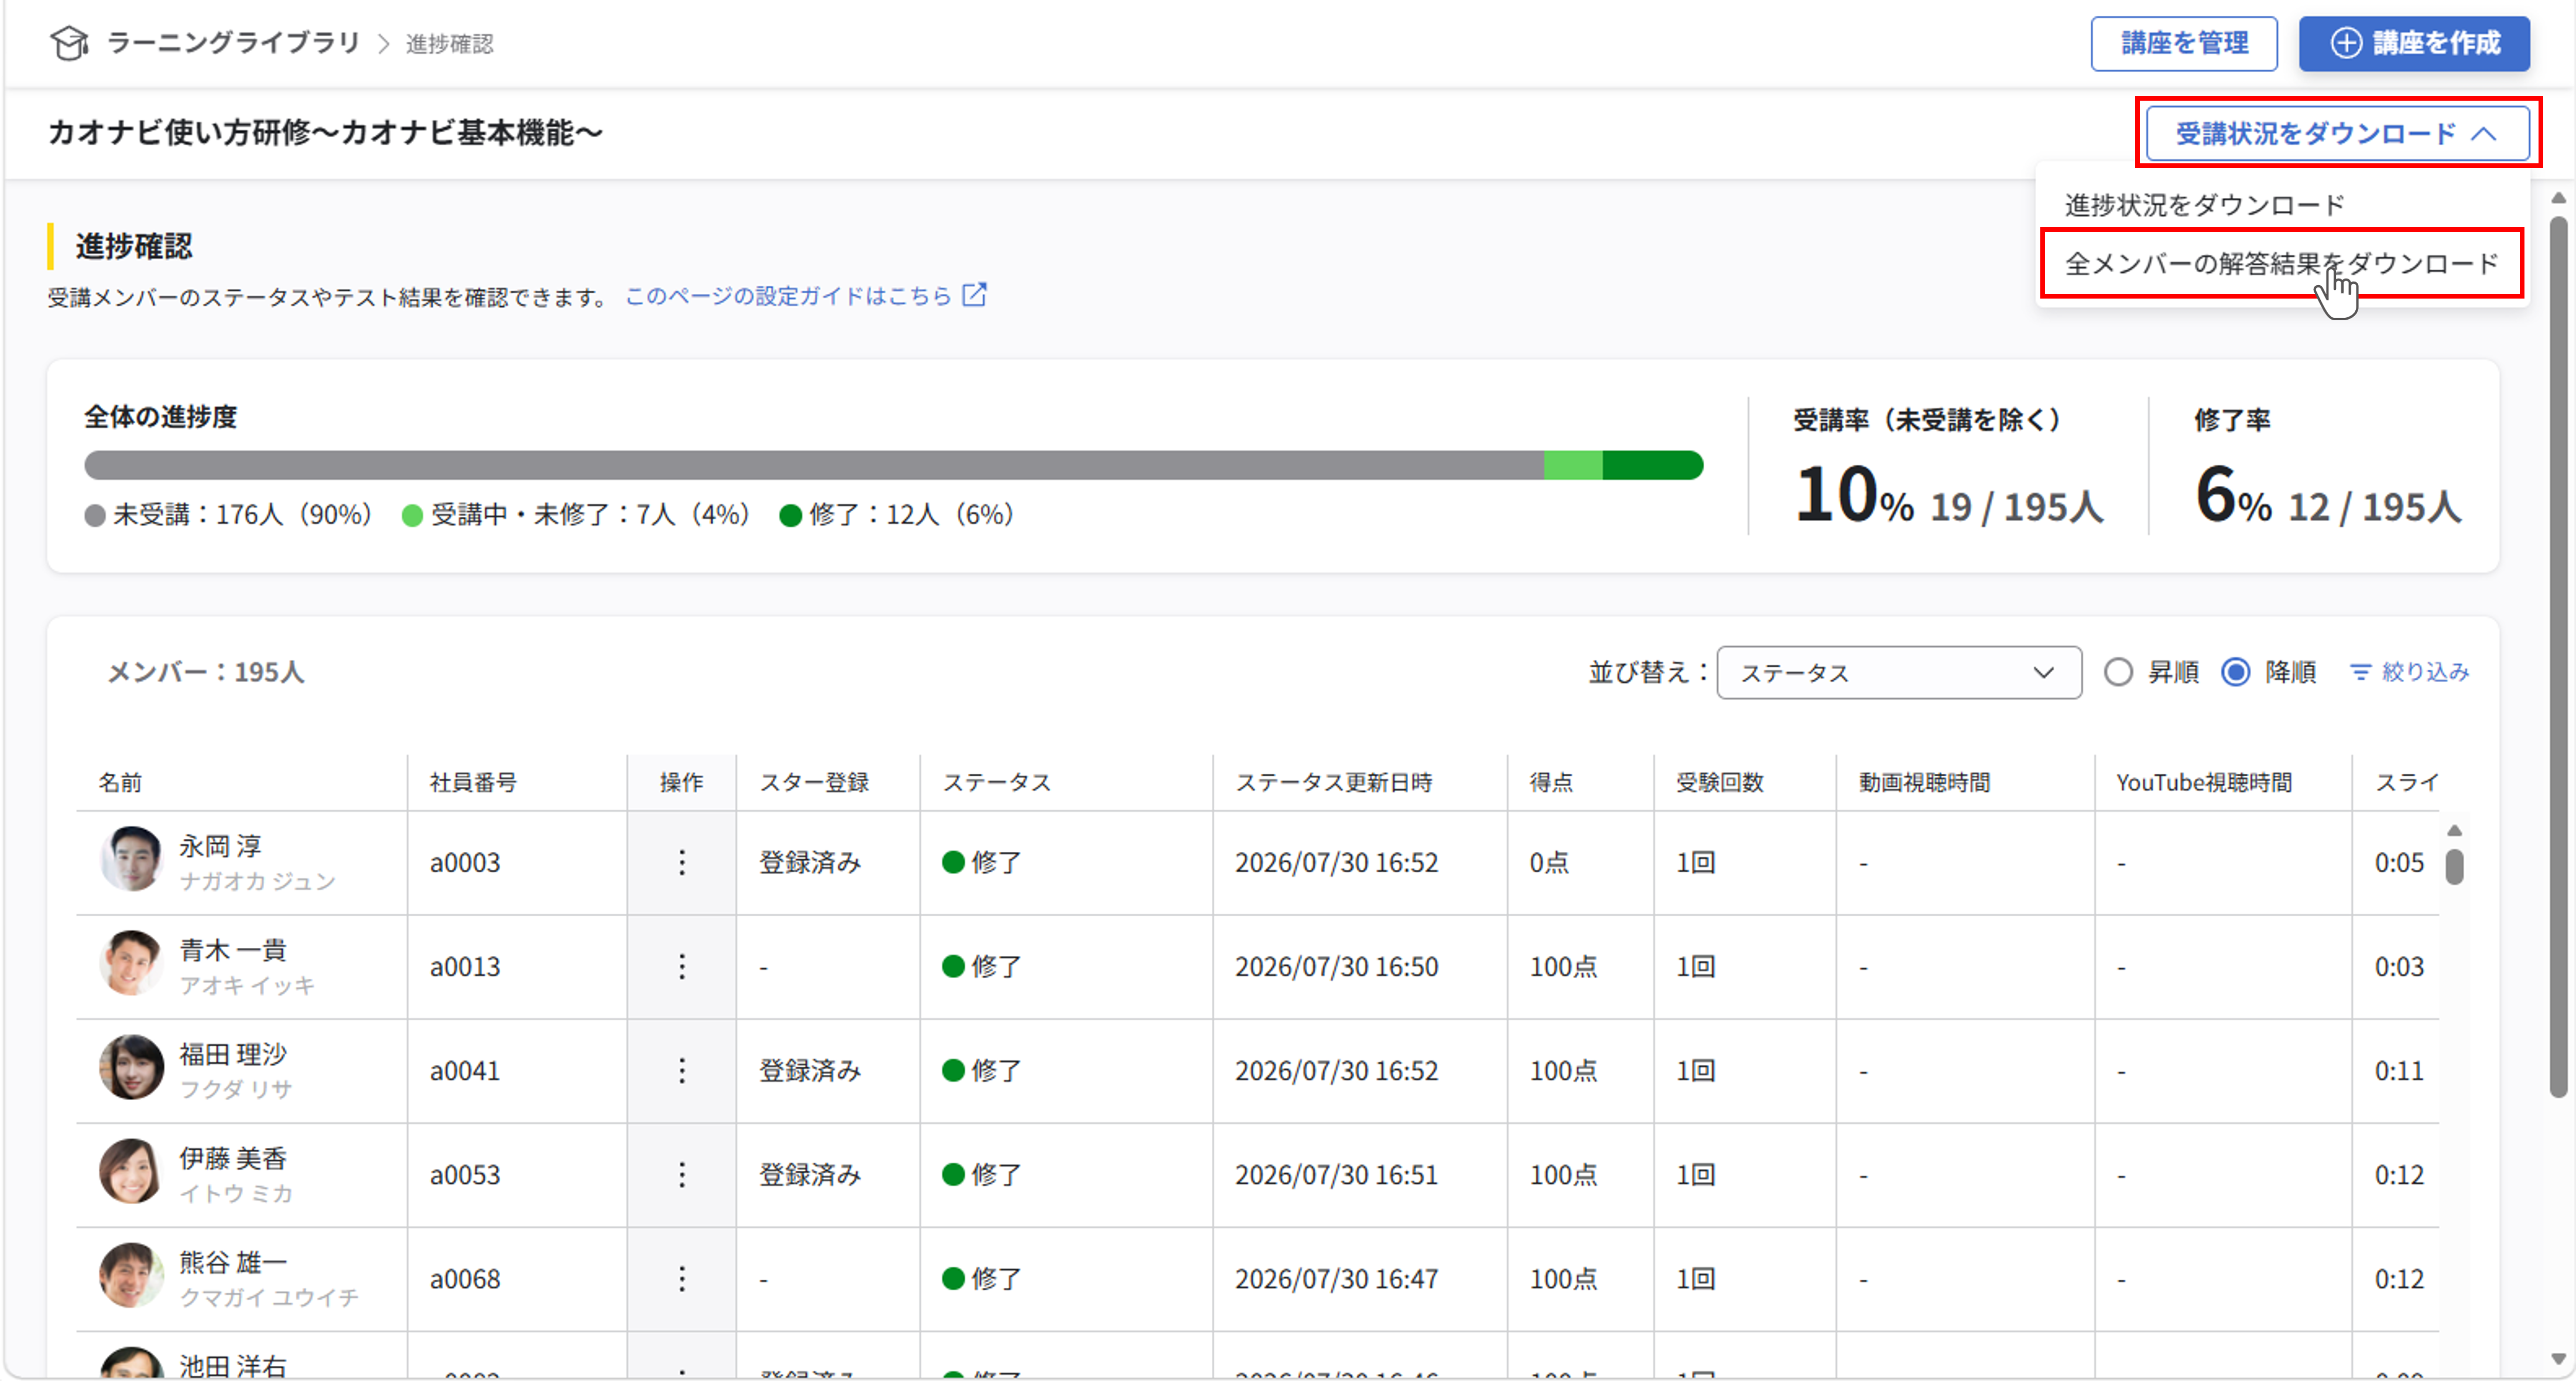Collapse the 受講状況をダウンロード dropdown
Screen dimensions: 2576x1381
pyautogui.click(x=2337, y=133)
